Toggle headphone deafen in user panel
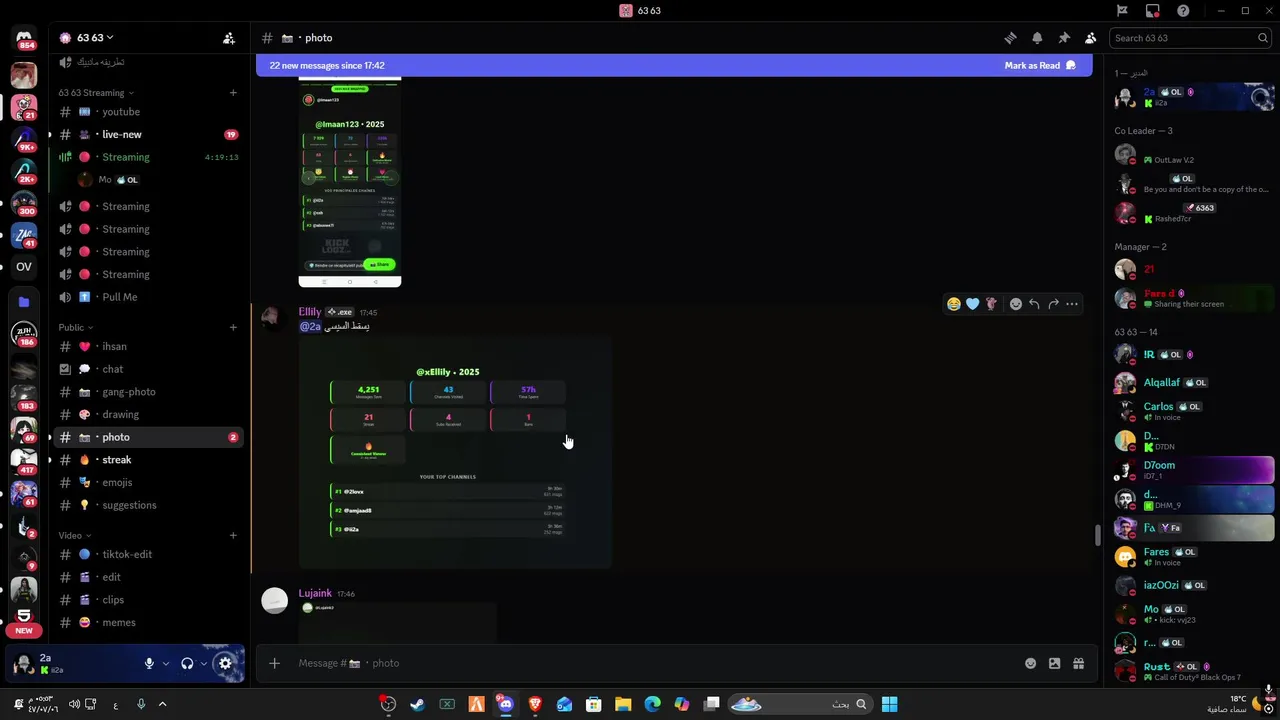The image size is (1280, 720). point(187,663)
